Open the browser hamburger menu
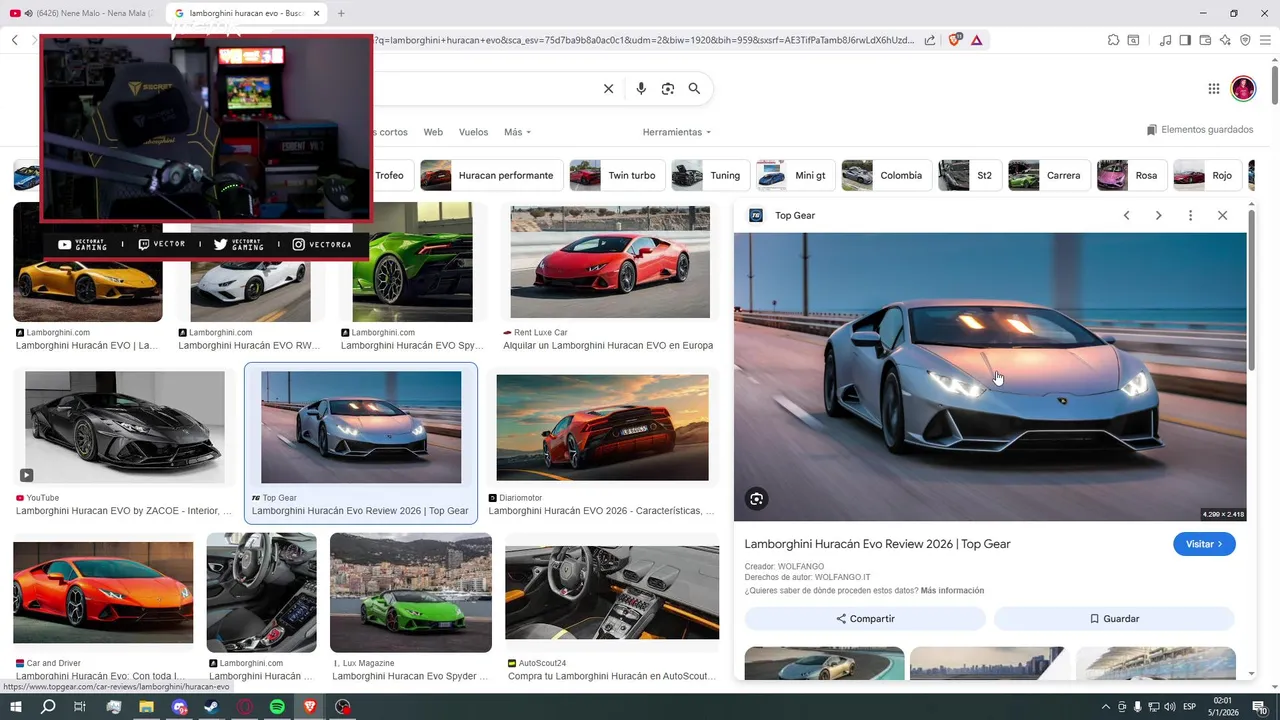1280x720 pixels. pyautogui.click(x=1266, y=40)
